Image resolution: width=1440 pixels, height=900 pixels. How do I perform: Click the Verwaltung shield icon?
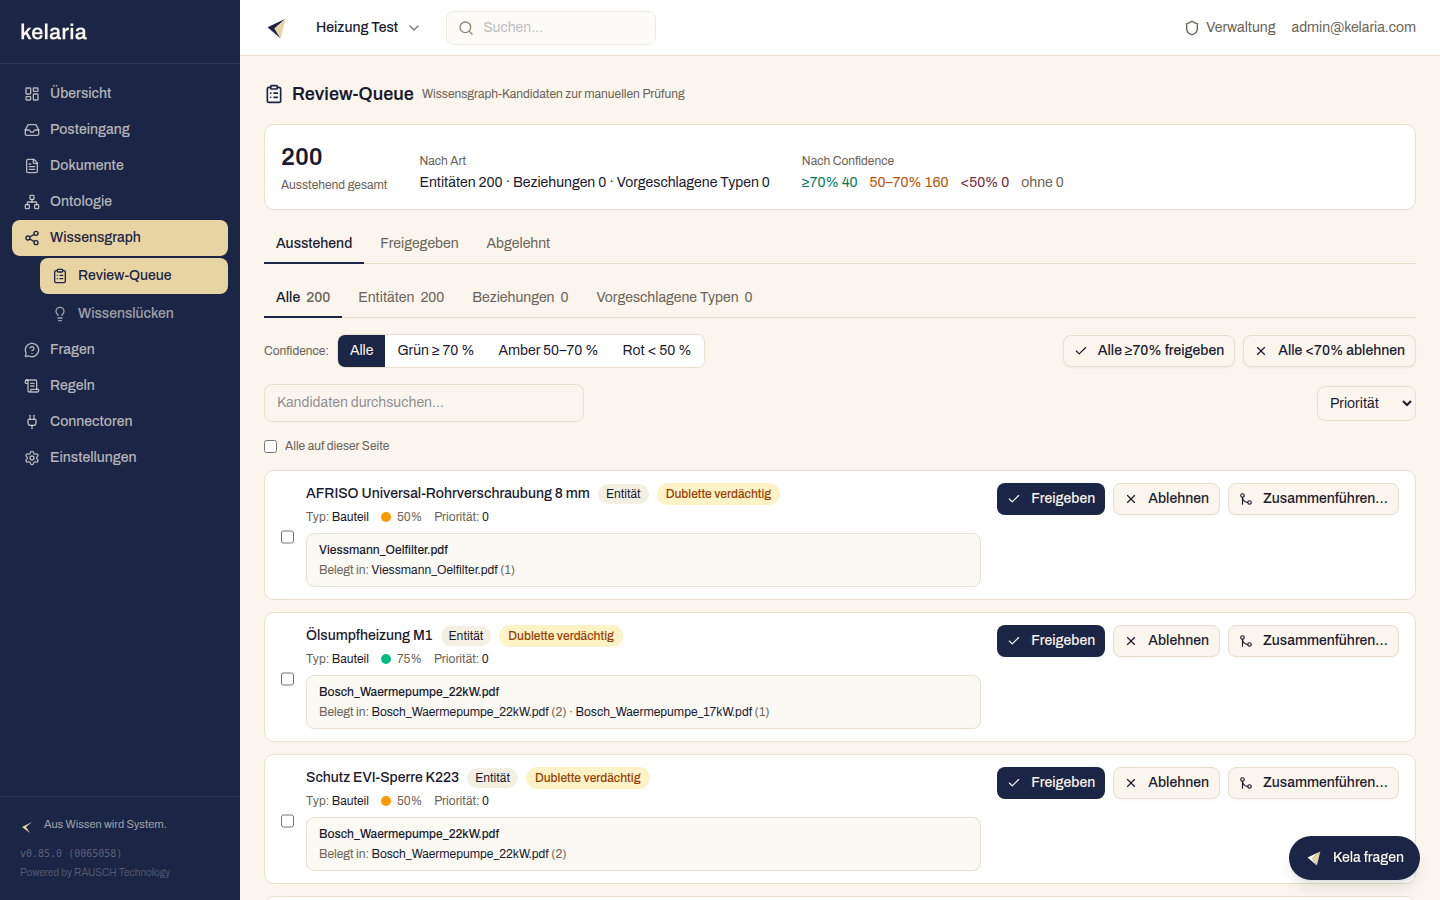pos(1192,28)
